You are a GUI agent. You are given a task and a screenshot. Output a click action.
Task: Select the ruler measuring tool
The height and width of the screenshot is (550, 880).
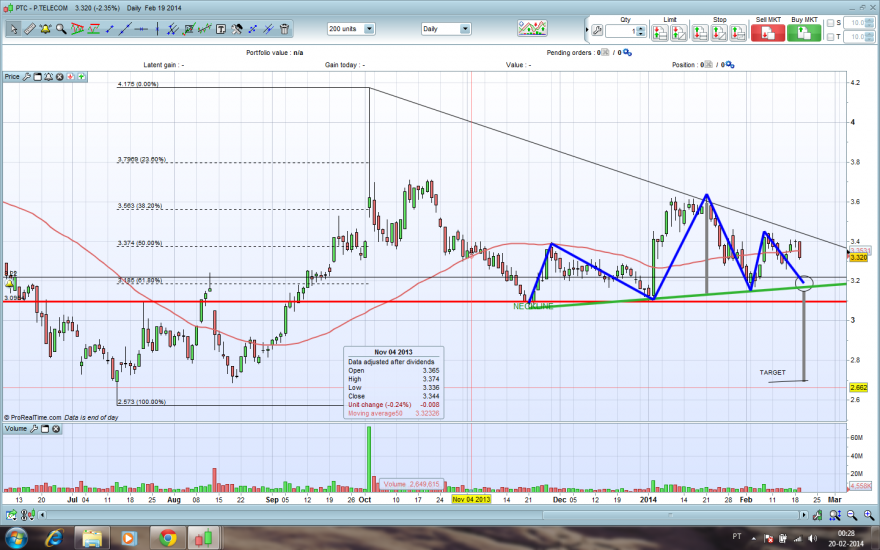(30, 29)
